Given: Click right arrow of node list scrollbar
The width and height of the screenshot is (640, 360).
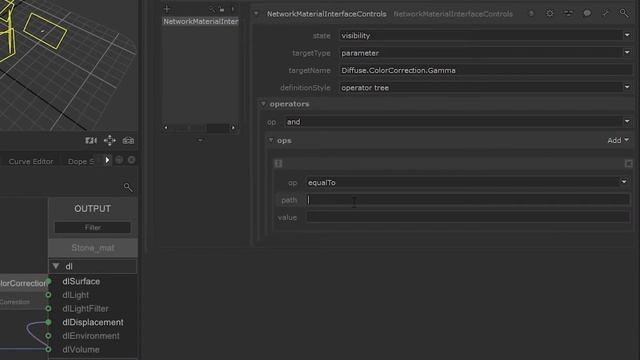Looking at the screenshot, I should point(233,128).
